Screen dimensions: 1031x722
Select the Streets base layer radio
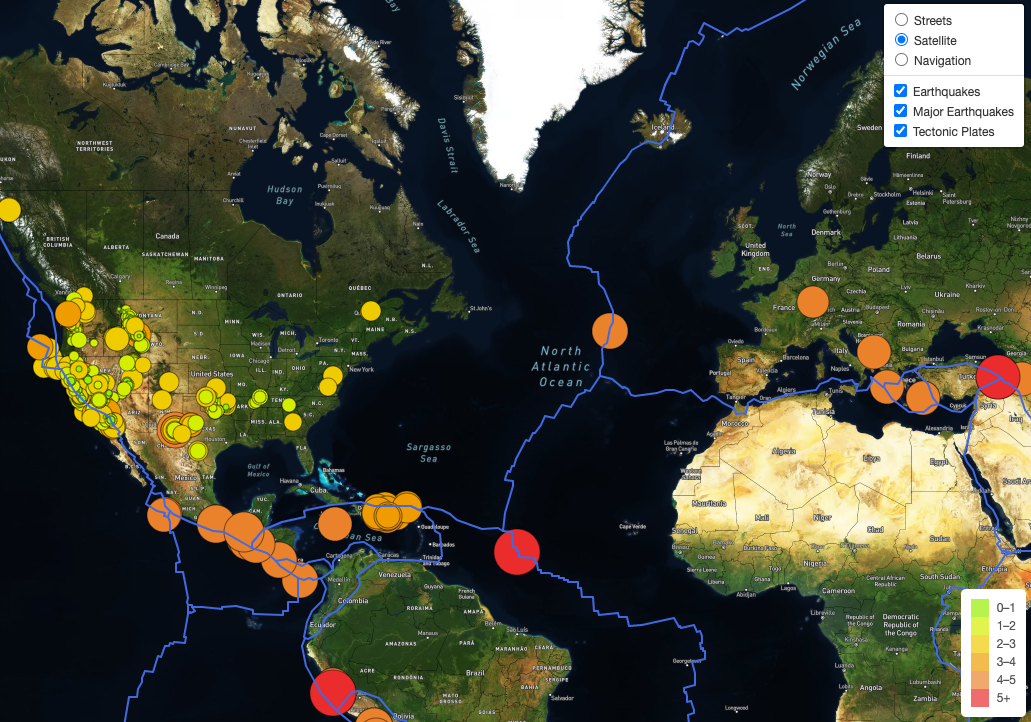tap(901, 20)
